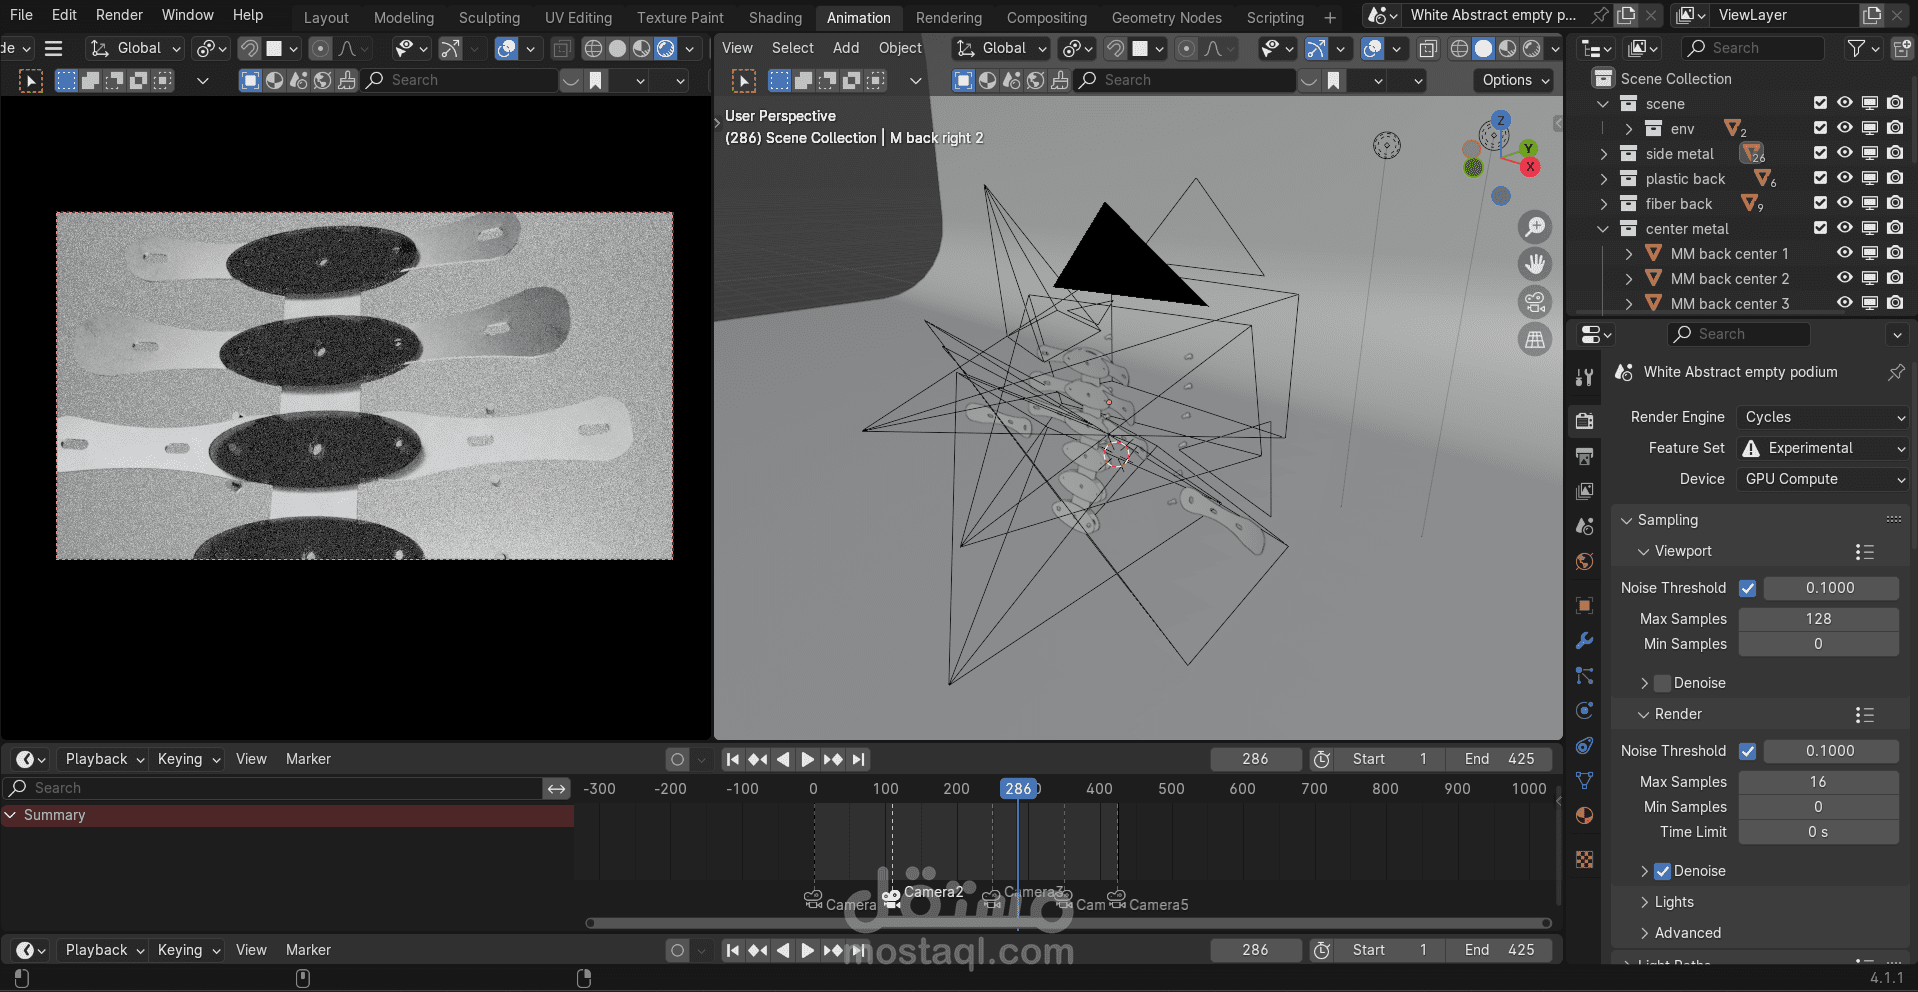This screenshot has height=992, width=1918.
Task: Add a workspace with the plus button
Action: [x=1330, y=18]
